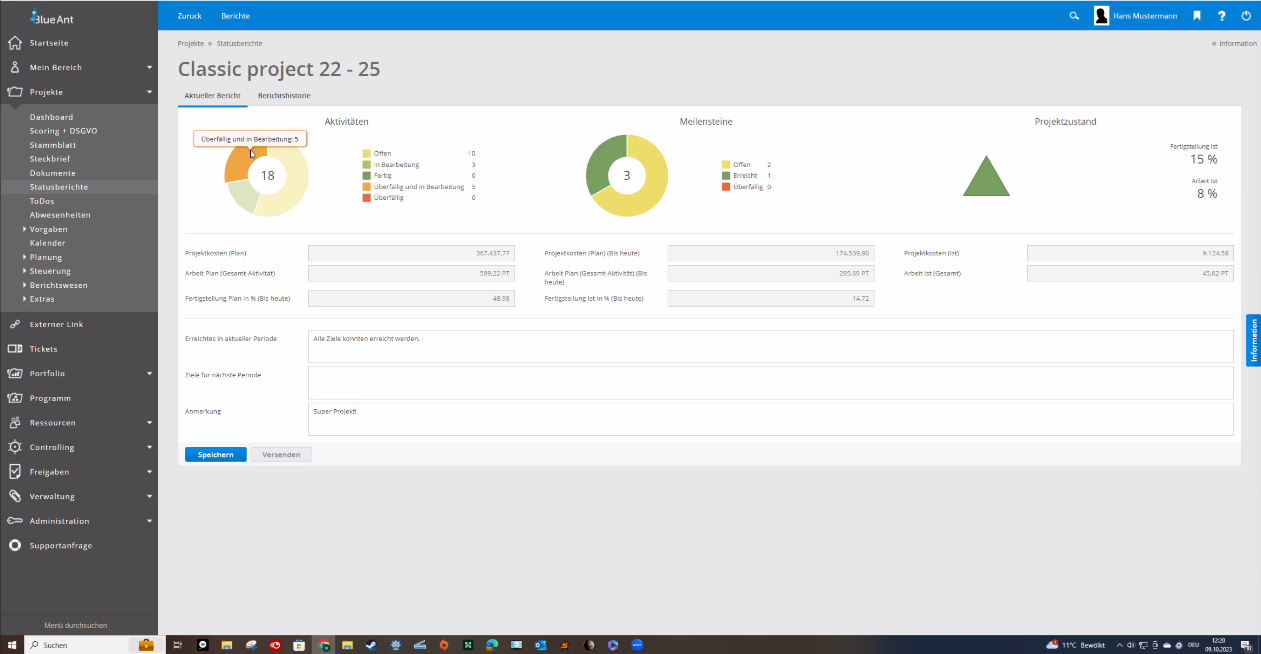Open help via question mark icon
The width and height of the screenshot is (1261, 654).
pos(1221,16)
